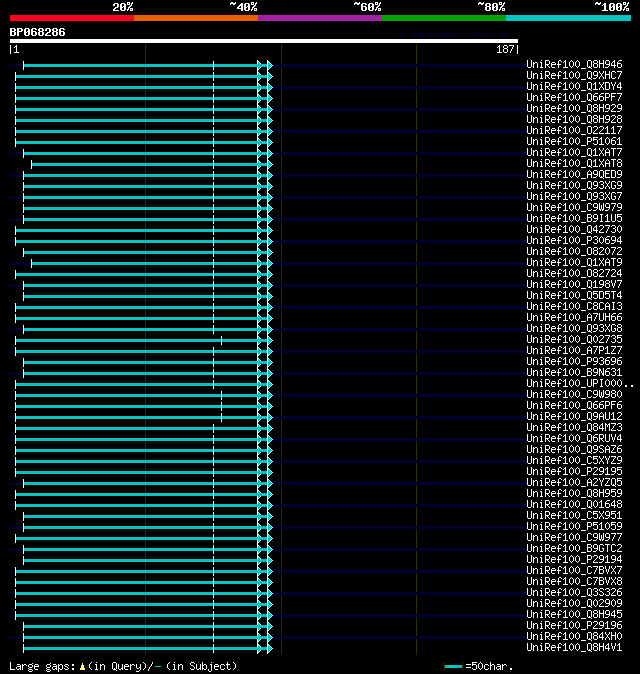The image size is (640, 674).
Task: Click the purple ~60% color legend segment
Action: pyautogui.click(x=320, y=18)
